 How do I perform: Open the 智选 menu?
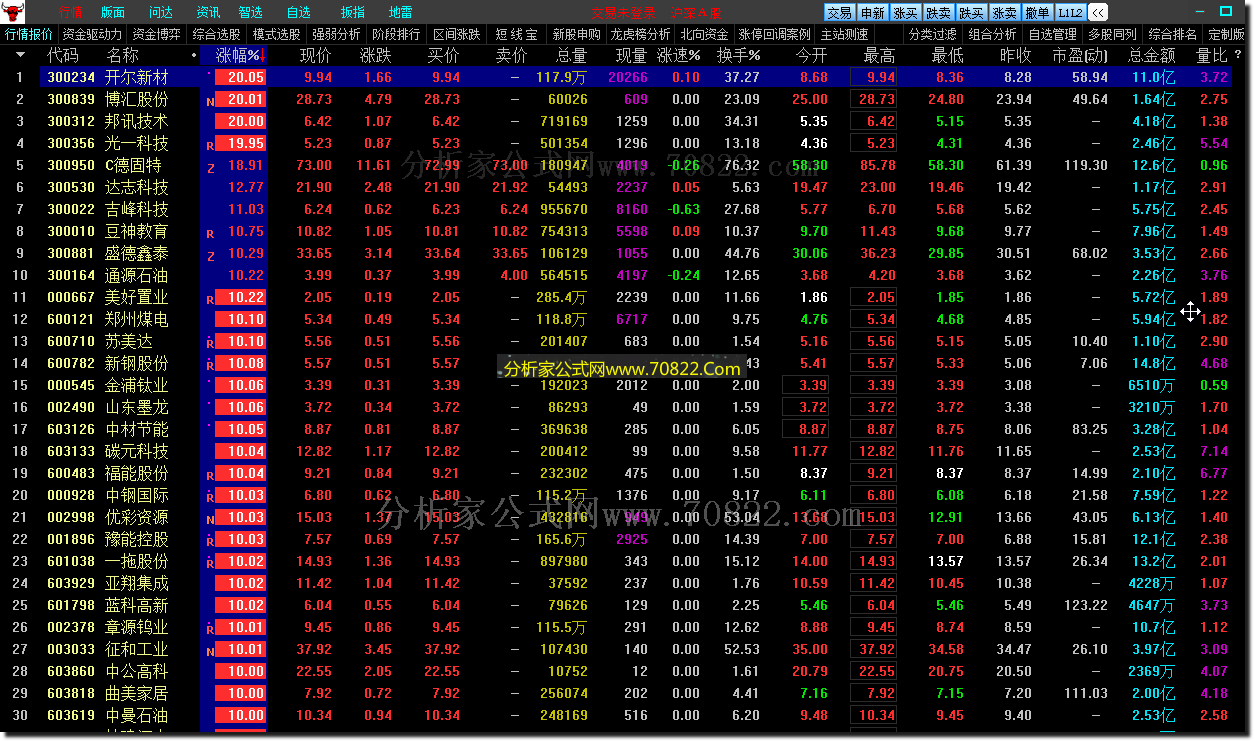251,13
